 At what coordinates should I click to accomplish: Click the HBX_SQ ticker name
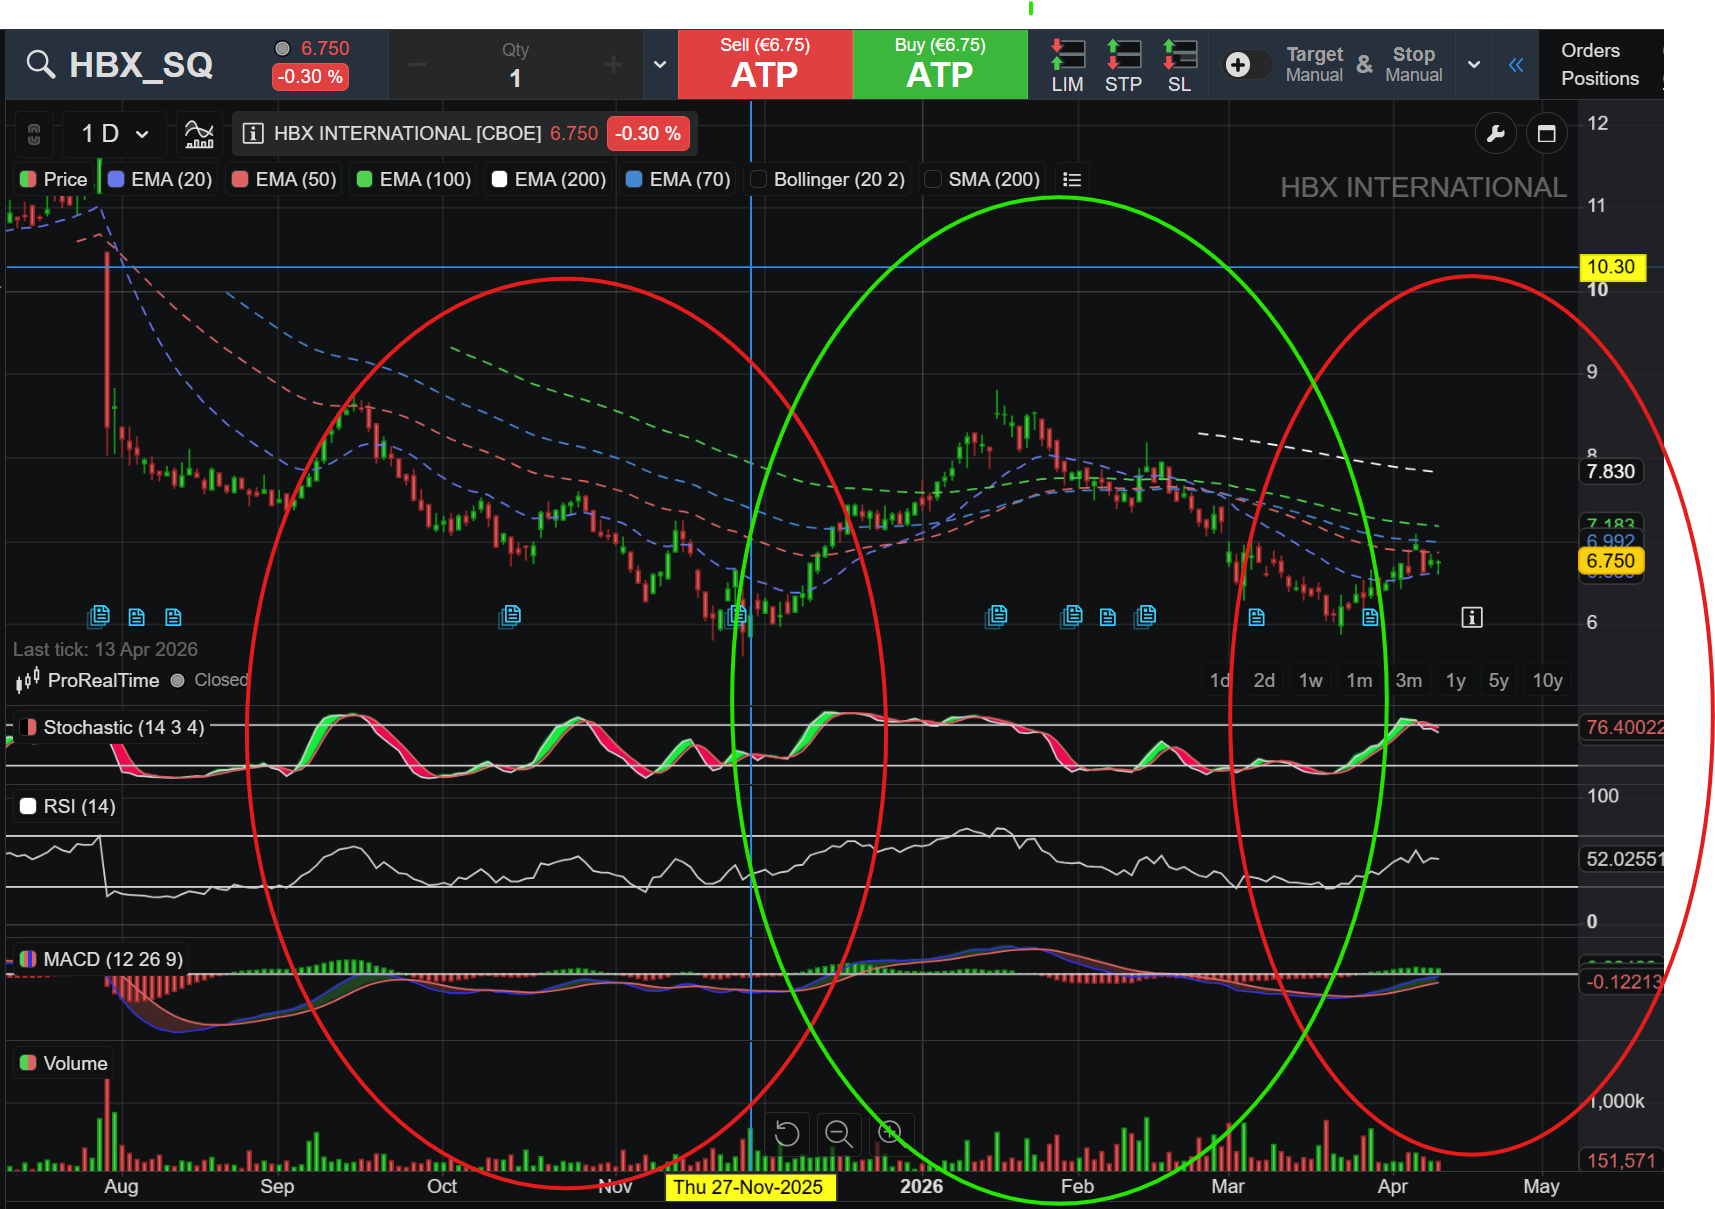[141, 65]
